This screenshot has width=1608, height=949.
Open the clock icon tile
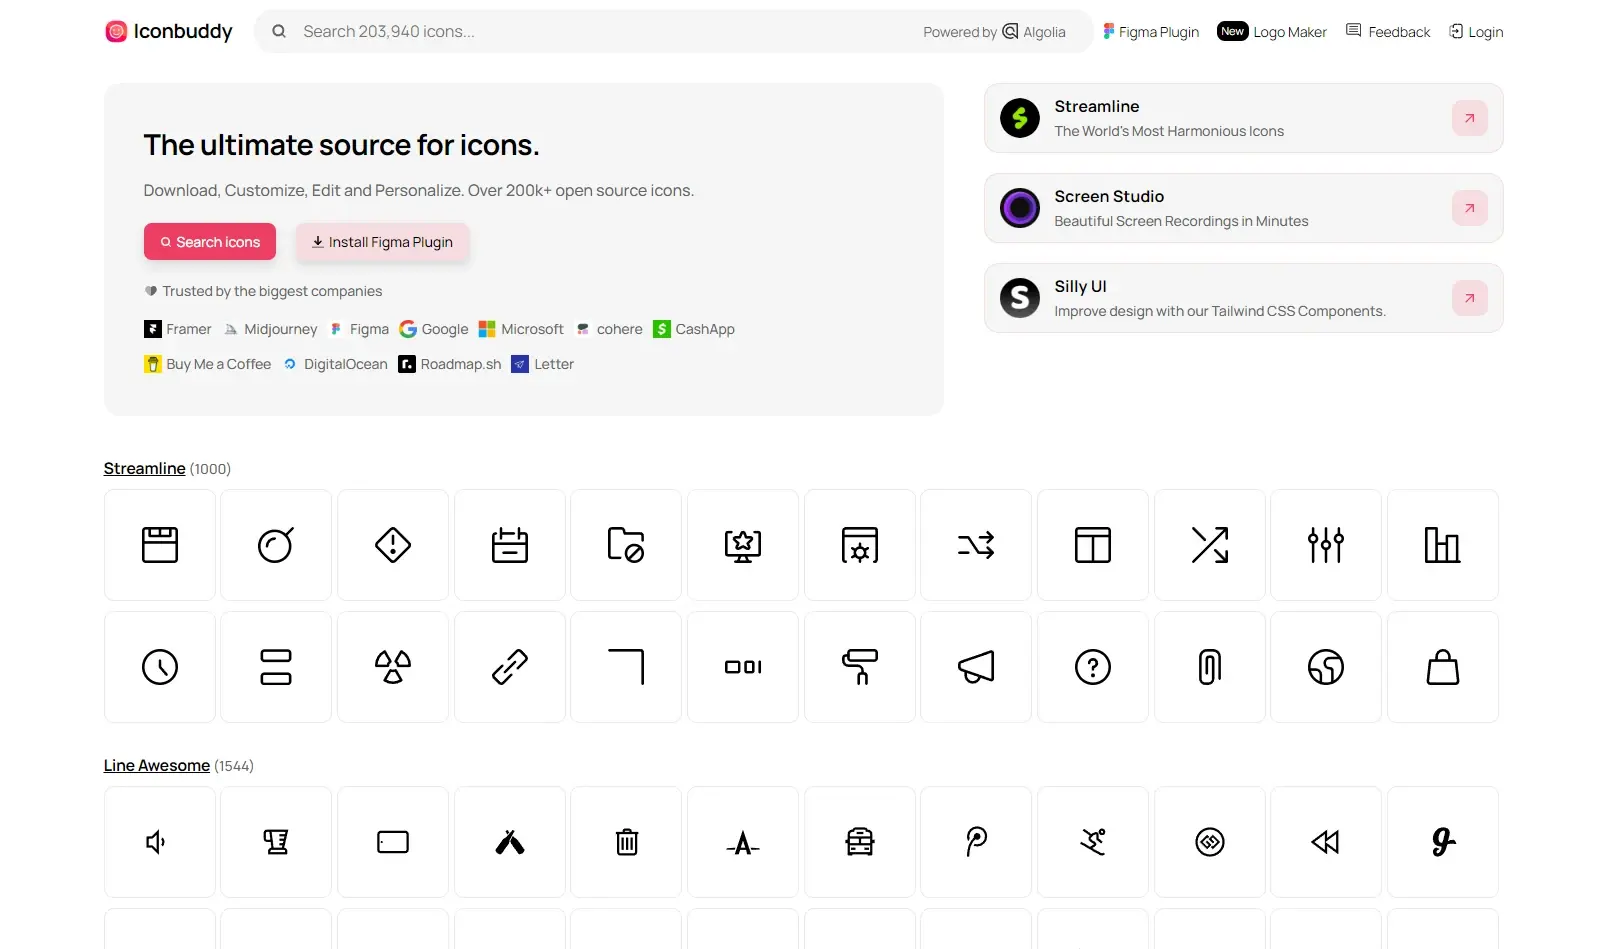[x=160, y=667]
